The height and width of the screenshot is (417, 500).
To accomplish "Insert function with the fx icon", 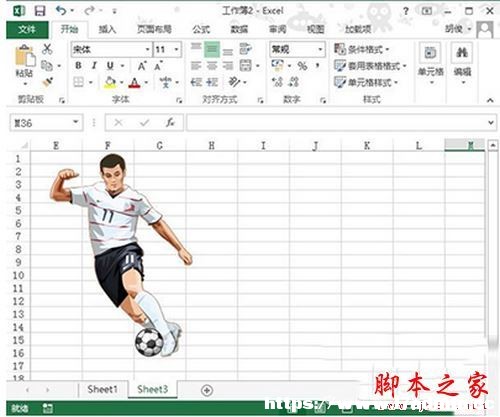I will 170,123.
